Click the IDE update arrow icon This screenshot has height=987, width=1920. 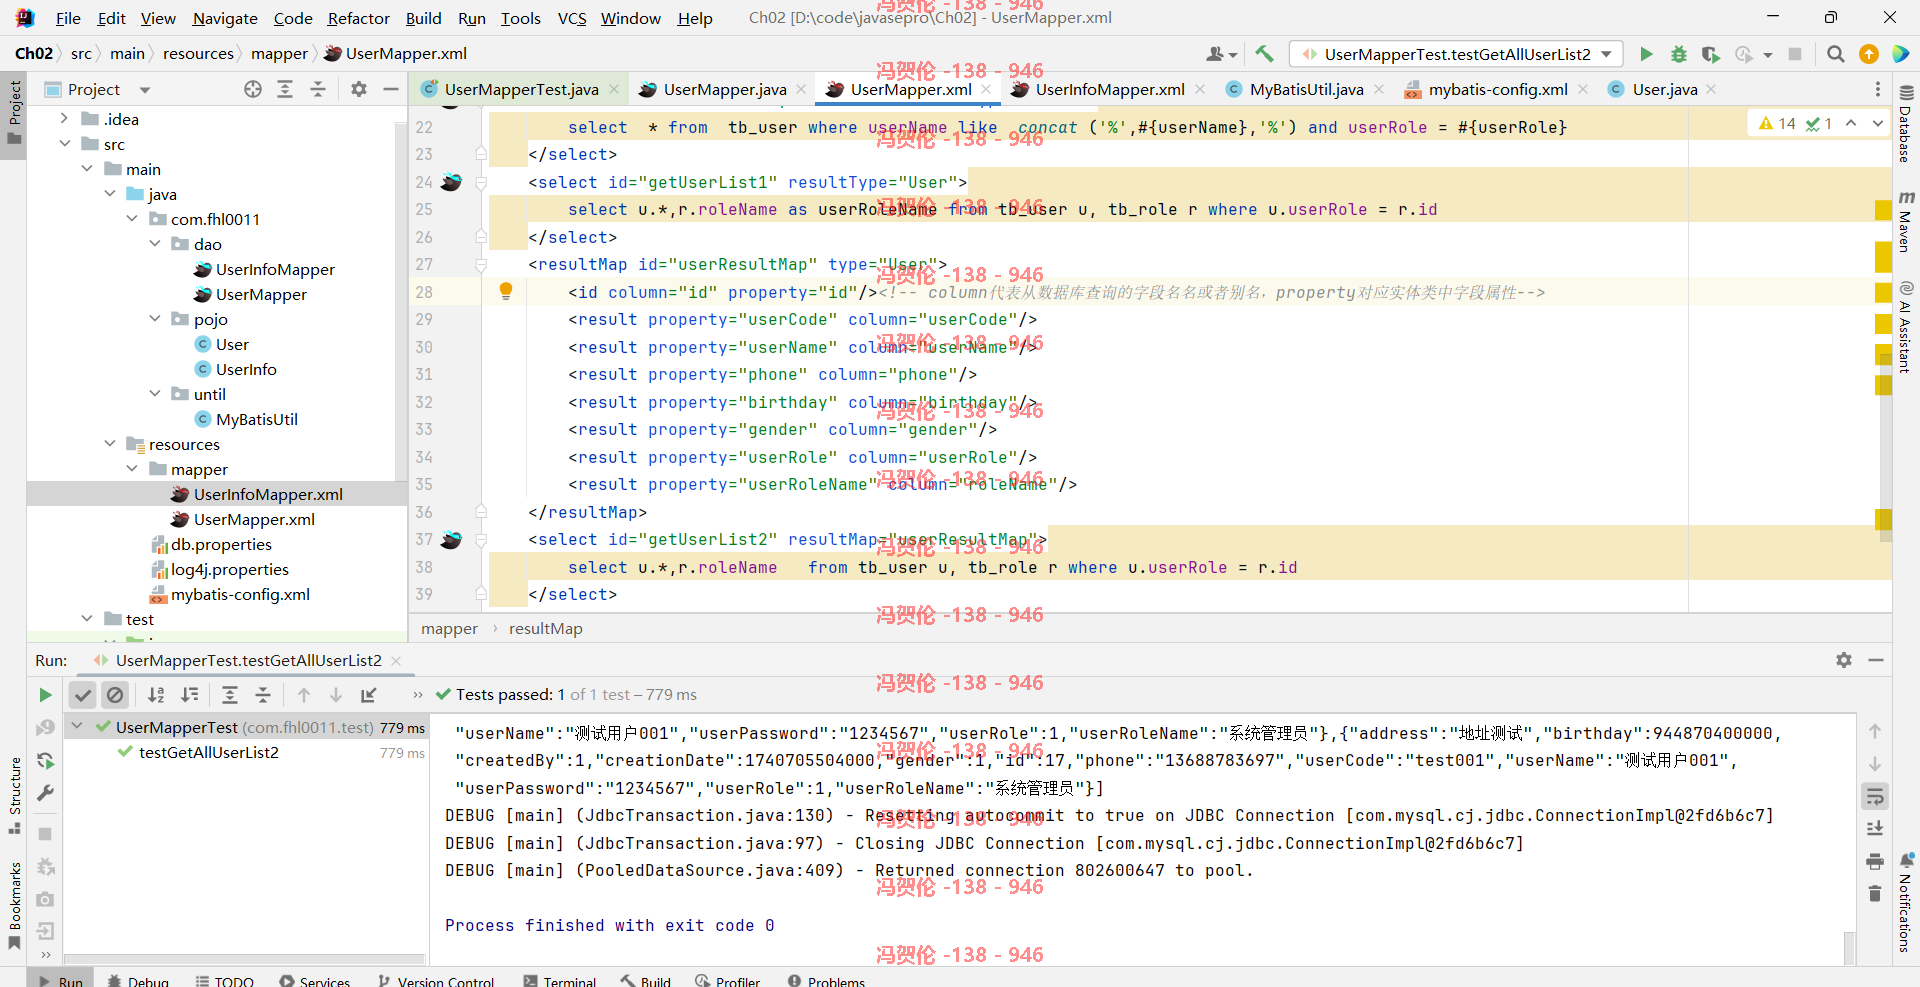pos(1868,54)
